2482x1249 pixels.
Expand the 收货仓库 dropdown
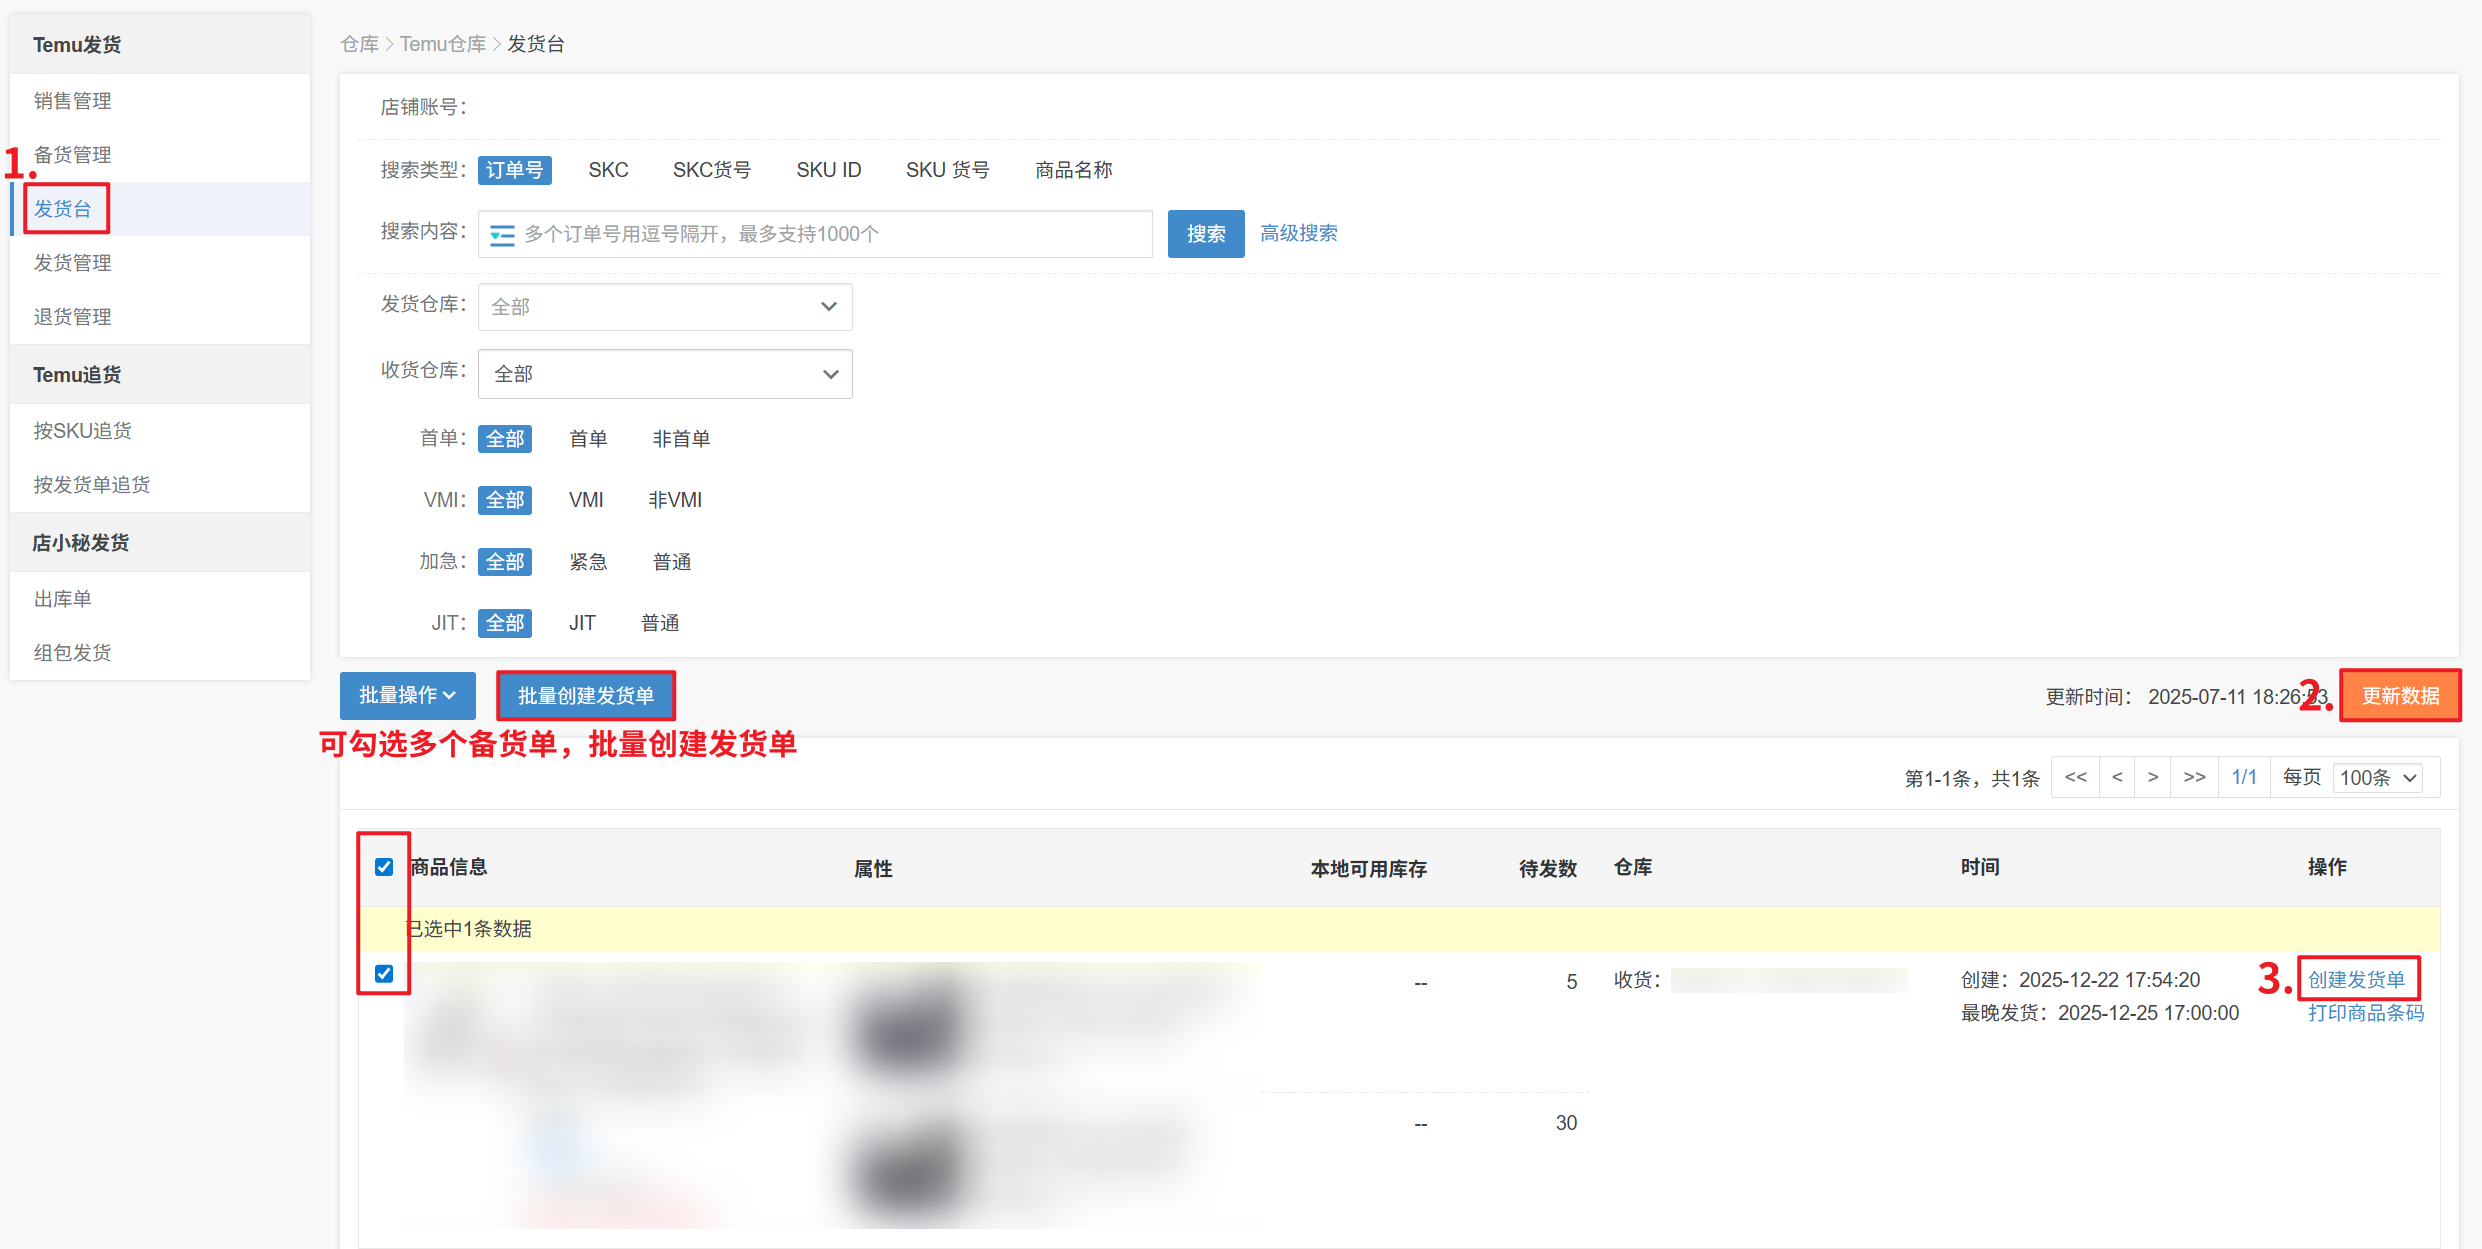tap(665, 374)
